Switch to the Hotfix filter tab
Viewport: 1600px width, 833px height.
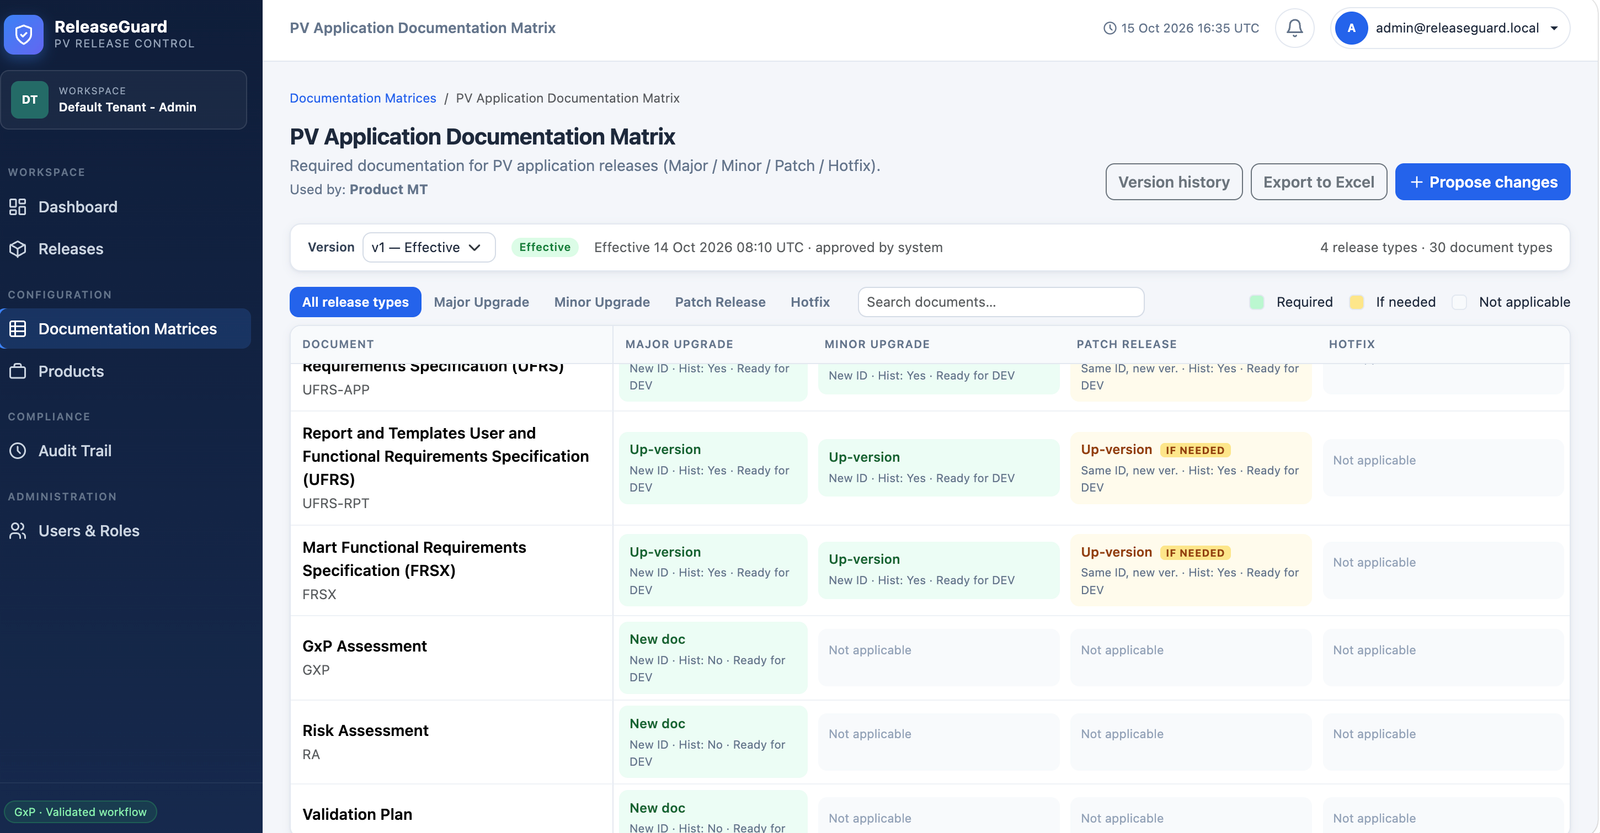[810, 302]
